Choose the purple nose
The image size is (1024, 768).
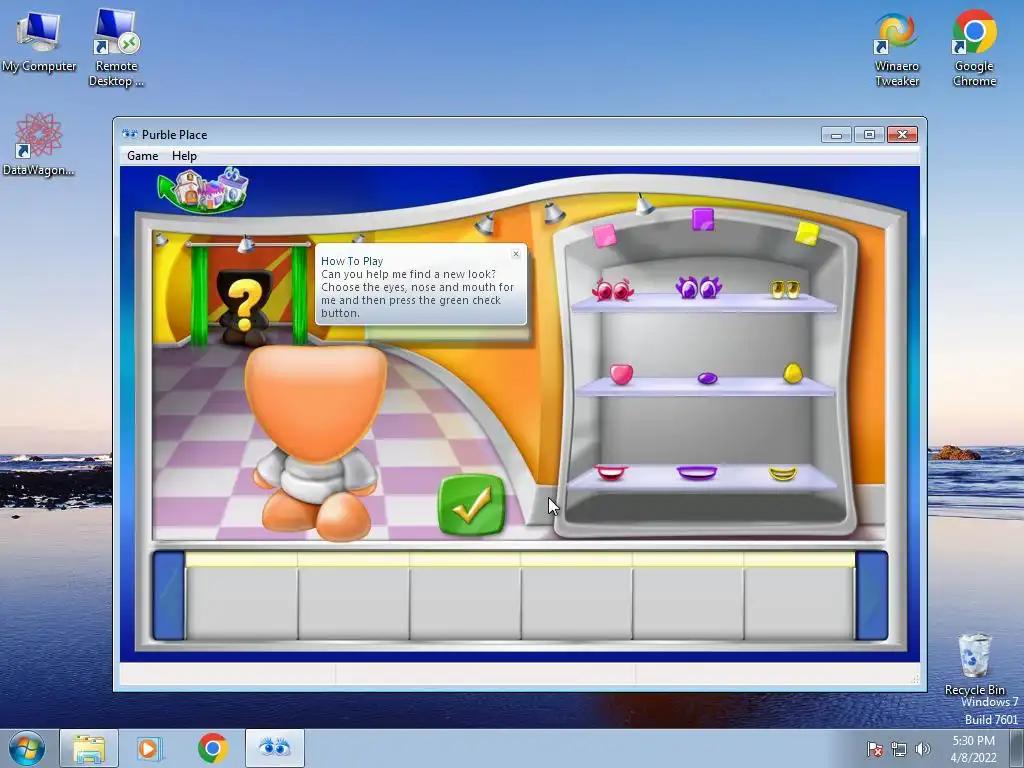pos(707,378)
